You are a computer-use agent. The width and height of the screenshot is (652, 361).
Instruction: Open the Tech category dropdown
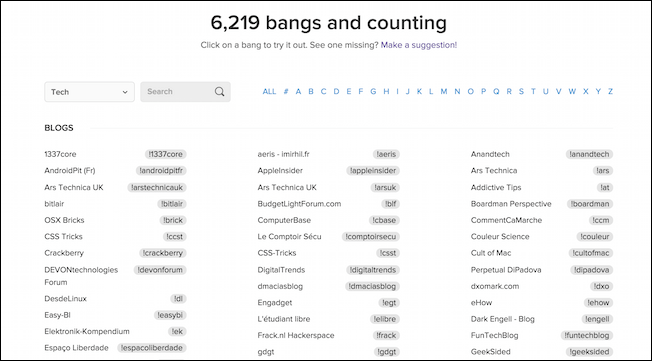pyautogui.click(x=89, y=92)
